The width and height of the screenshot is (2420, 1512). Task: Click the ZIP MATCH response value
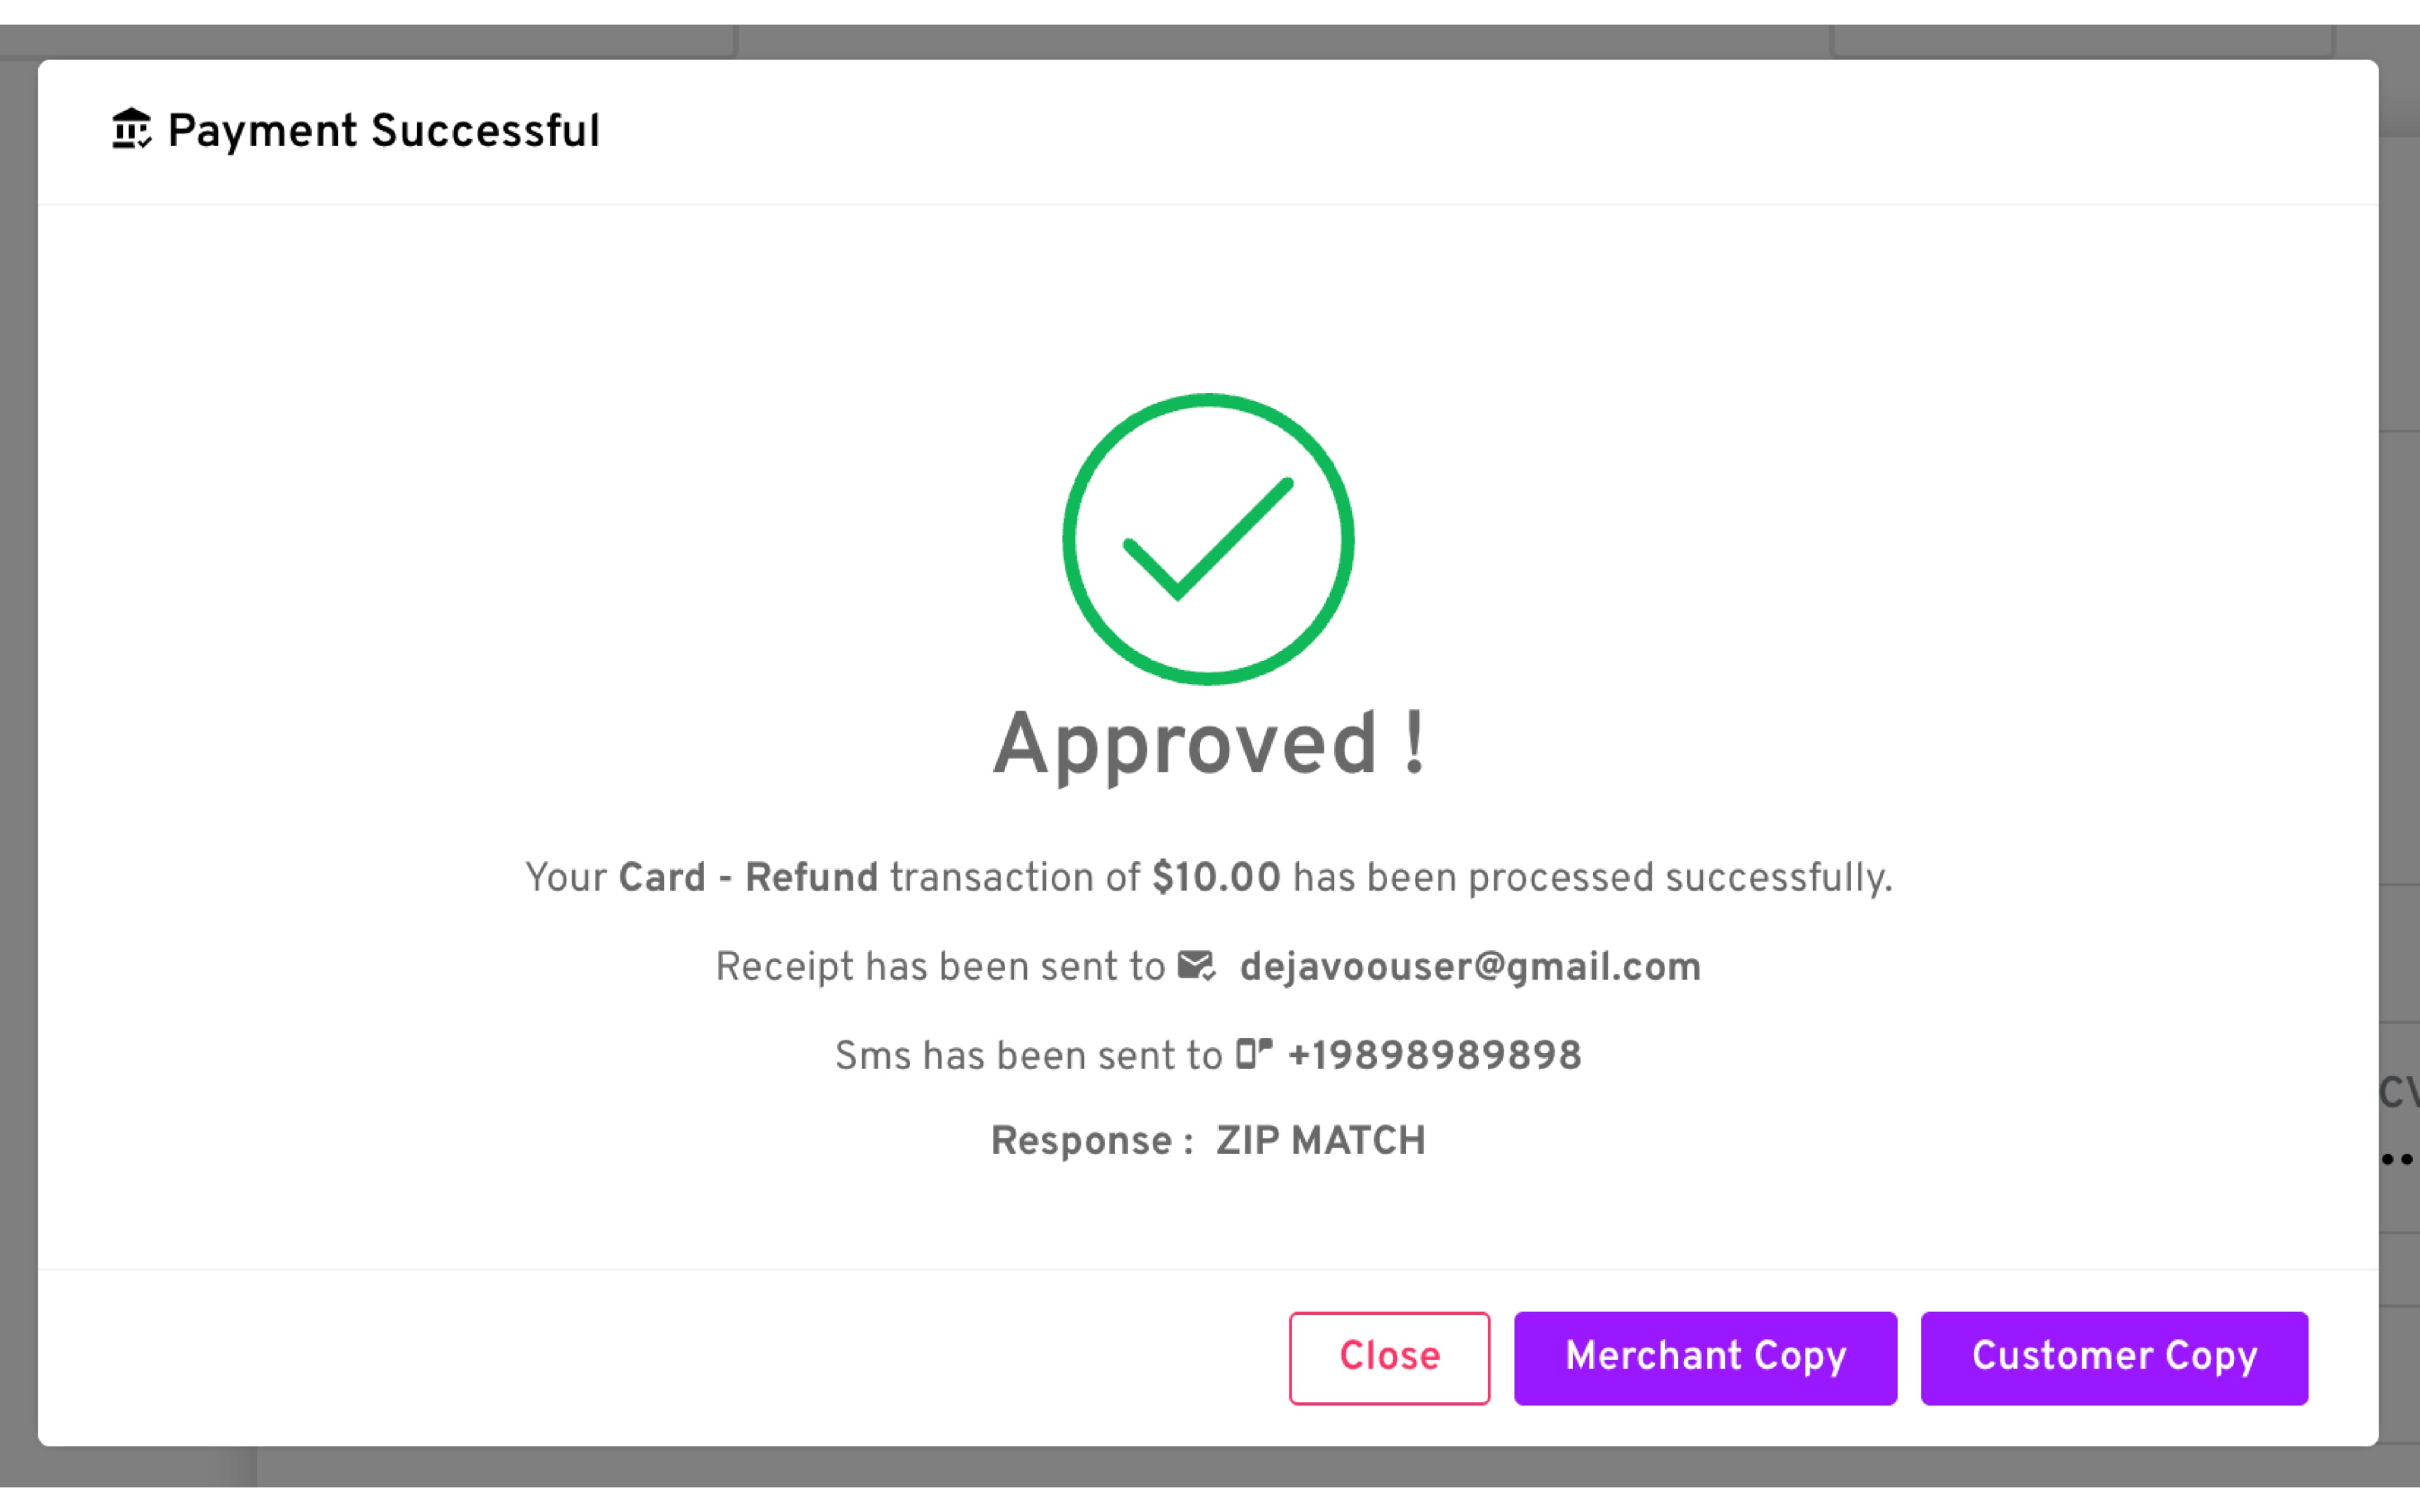coord(1320,1141)
